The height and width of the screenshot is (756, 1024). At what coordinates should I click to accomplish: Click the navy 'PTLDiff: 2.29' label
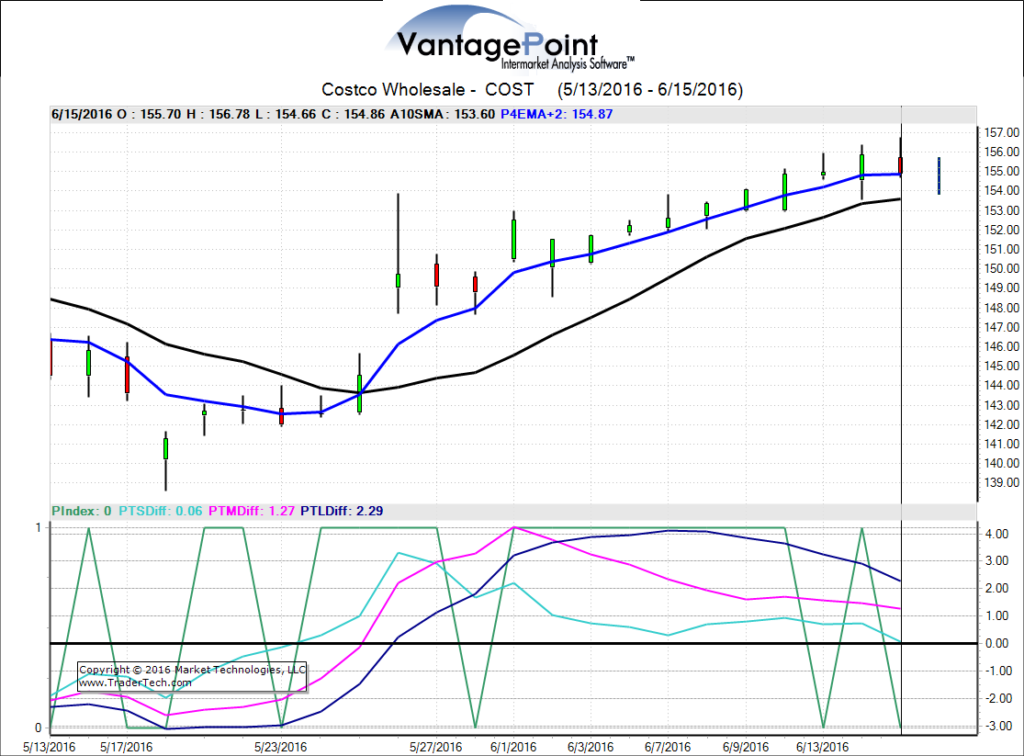tap(342, 511)
